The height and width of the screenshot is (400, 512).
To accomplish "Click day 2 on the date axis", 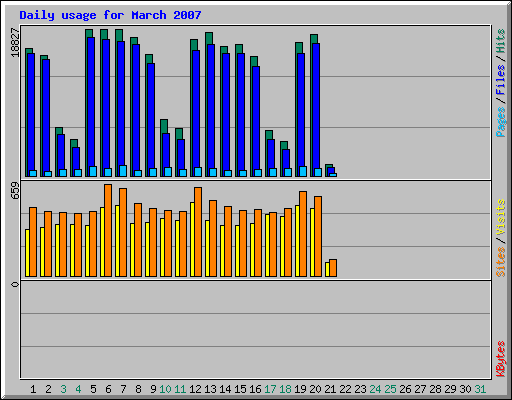I will [48, 389].
